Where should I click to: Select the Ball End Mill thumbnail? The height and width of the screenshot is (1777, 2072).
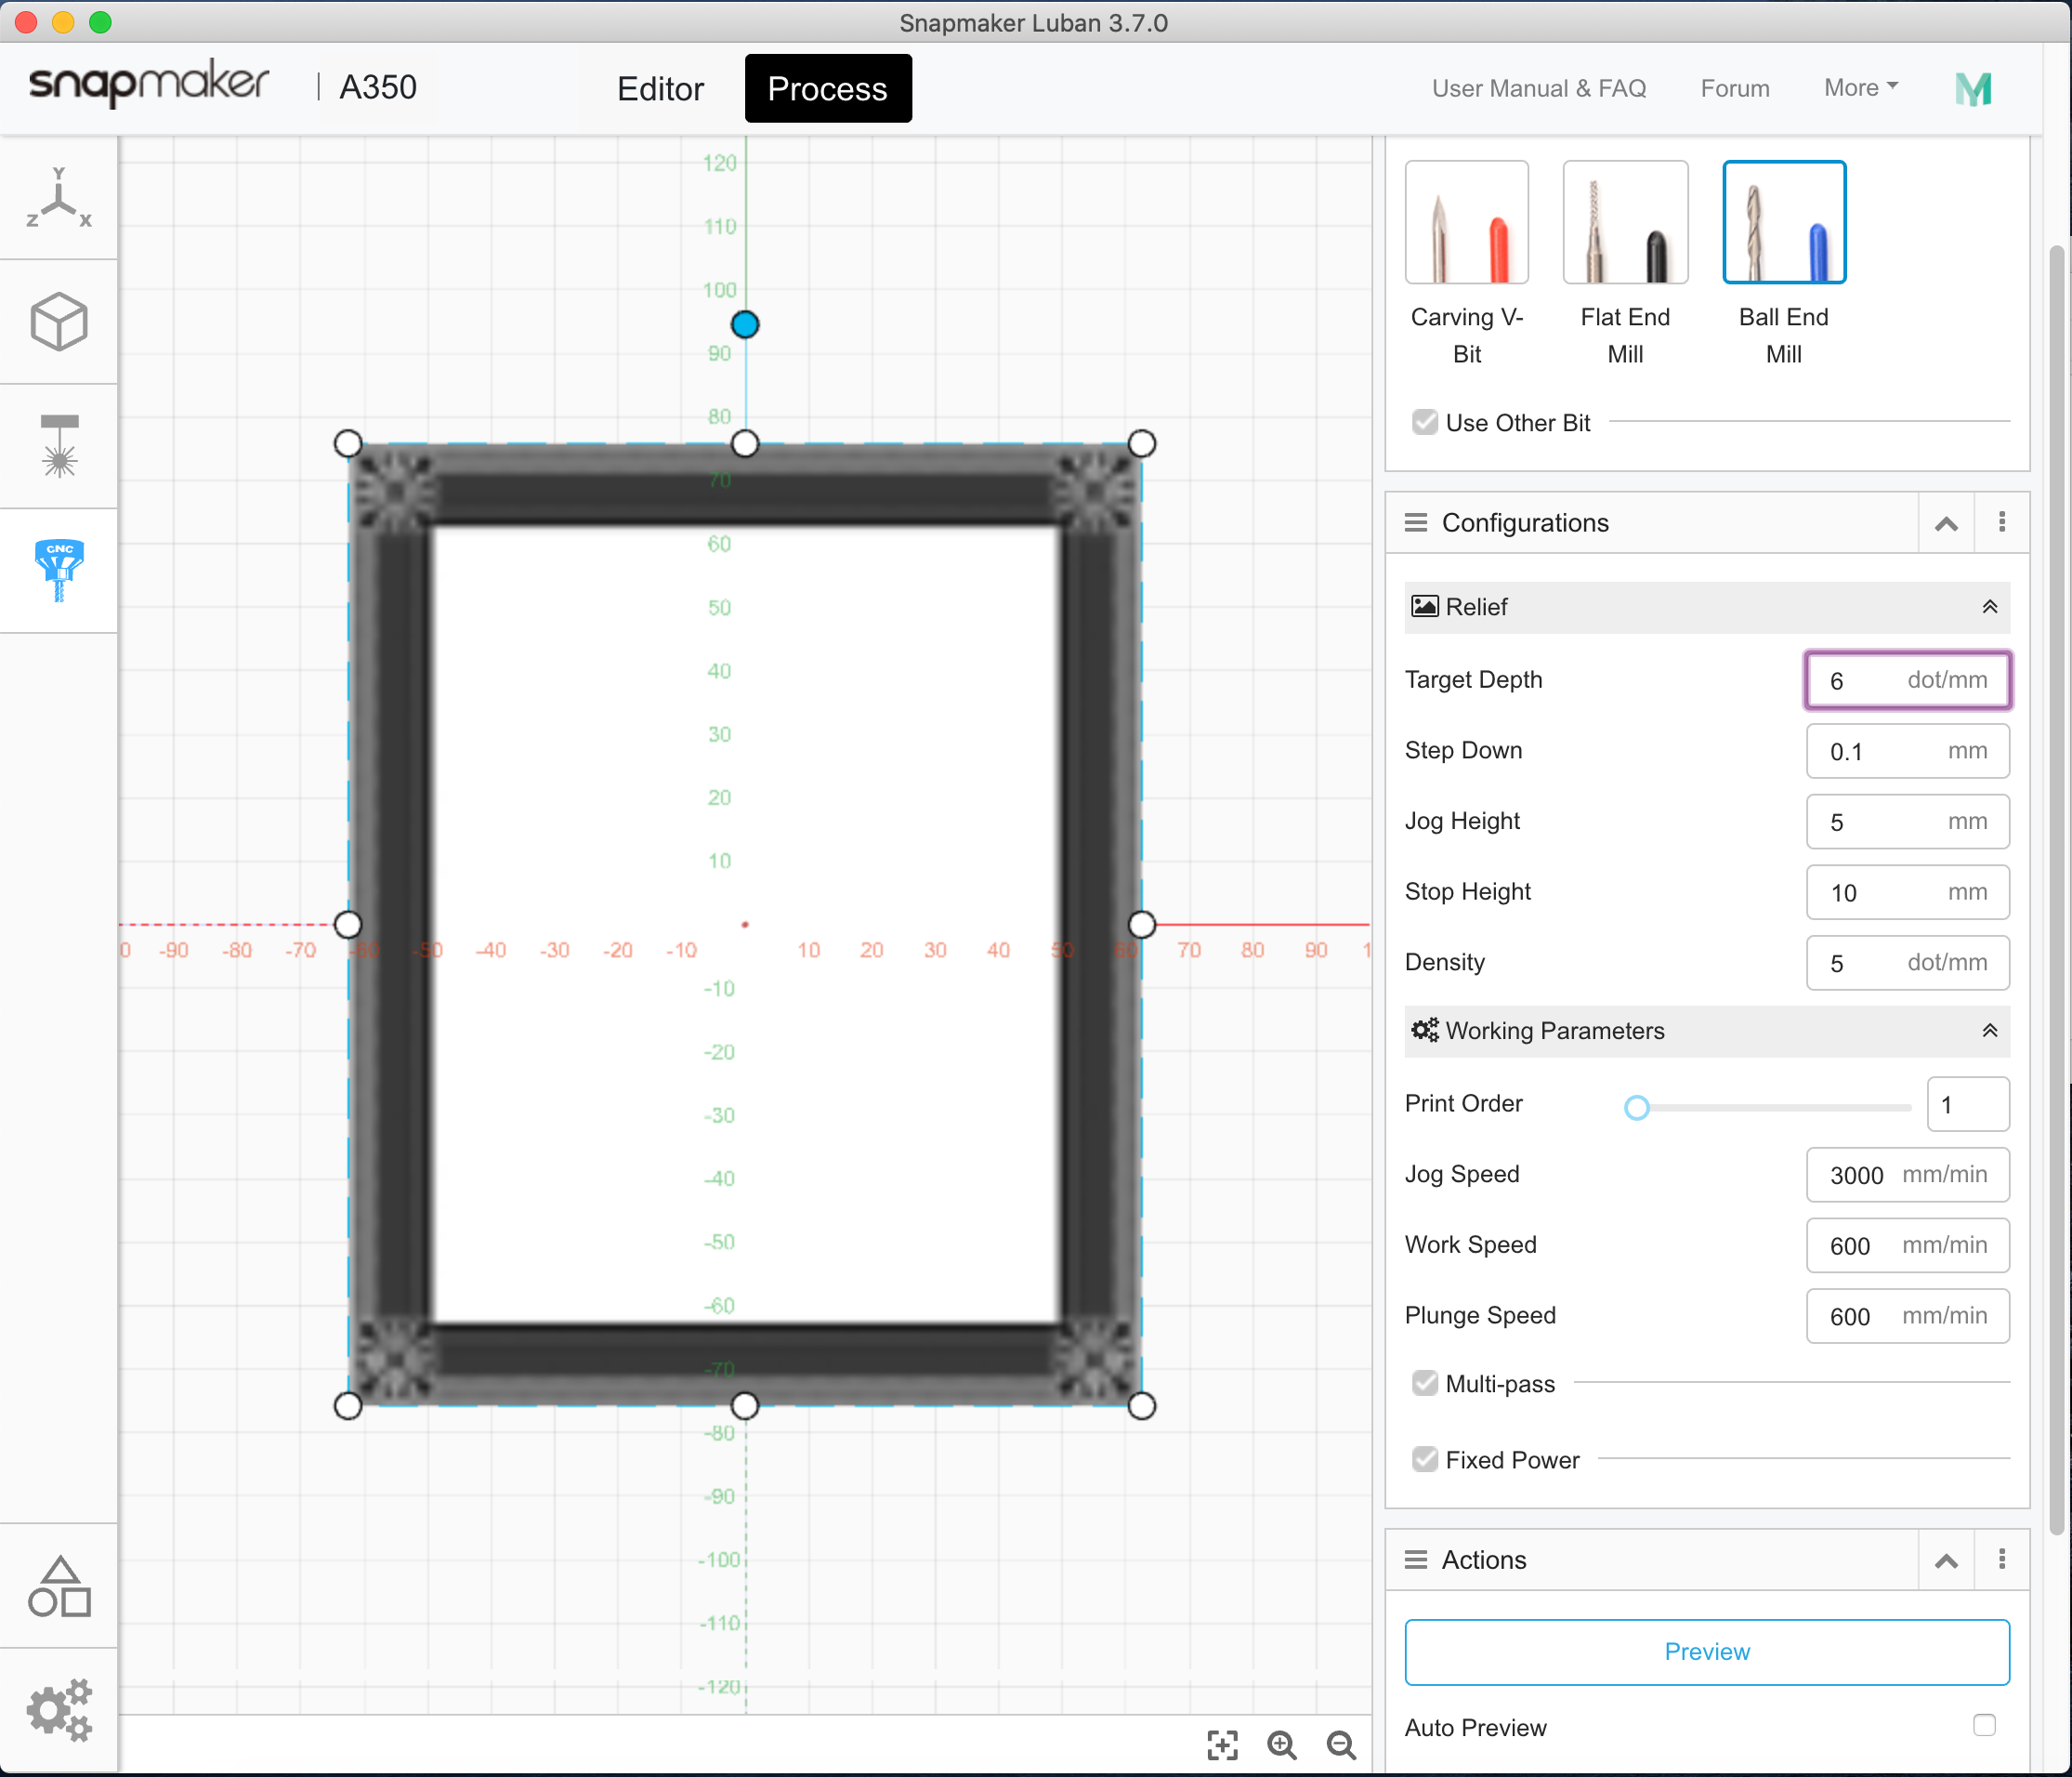click(1783, 220)
